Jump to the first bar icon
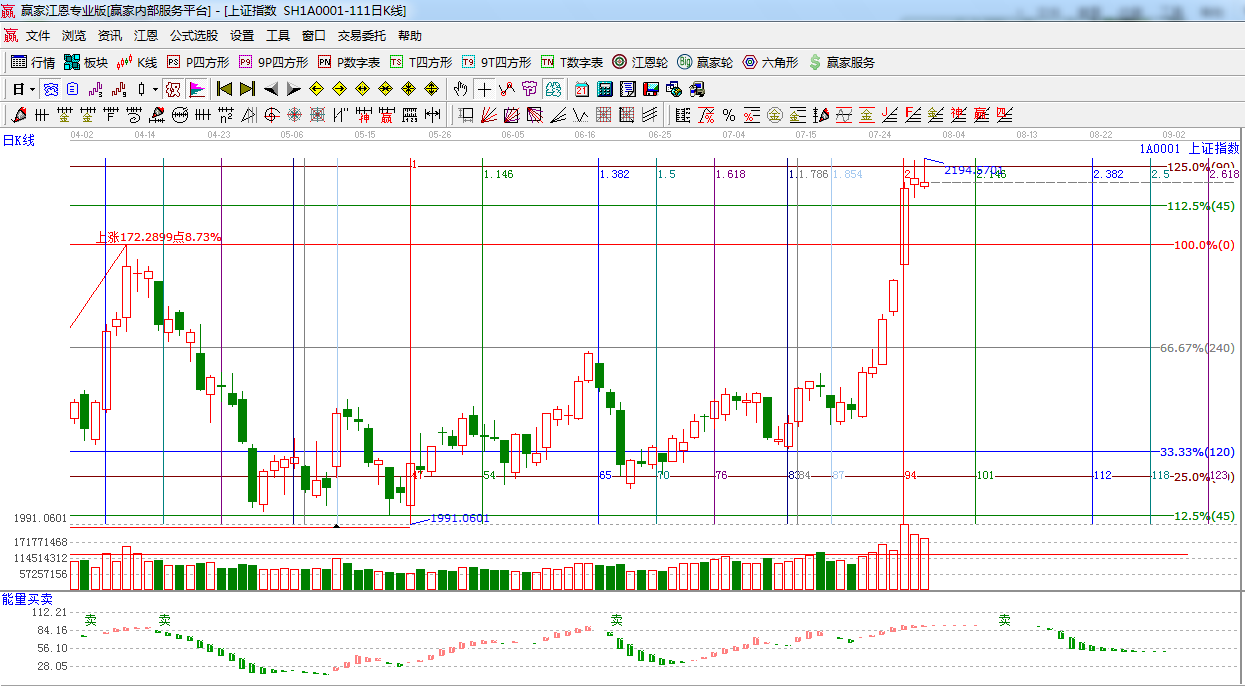 point(224,89)
